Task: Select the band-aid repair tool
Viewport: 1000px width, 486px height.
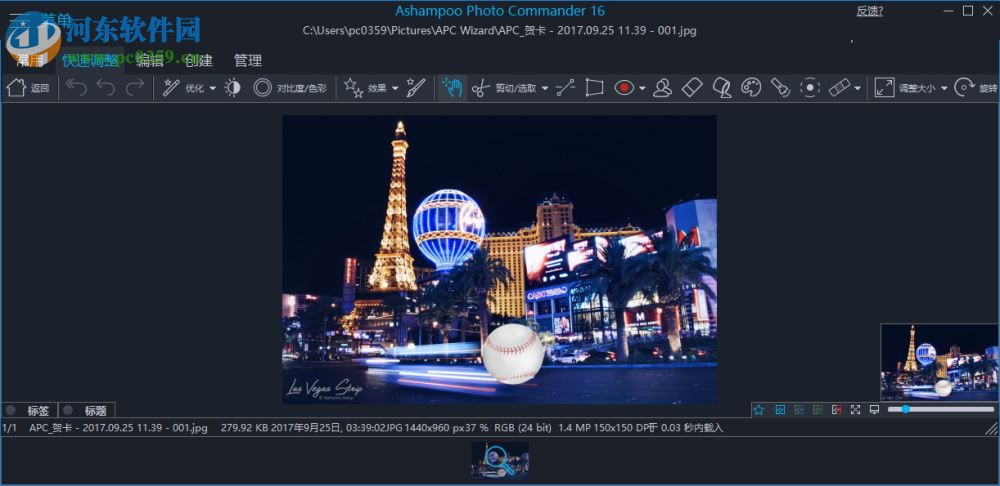Action: pyautogui.click(x=839, y=88)
